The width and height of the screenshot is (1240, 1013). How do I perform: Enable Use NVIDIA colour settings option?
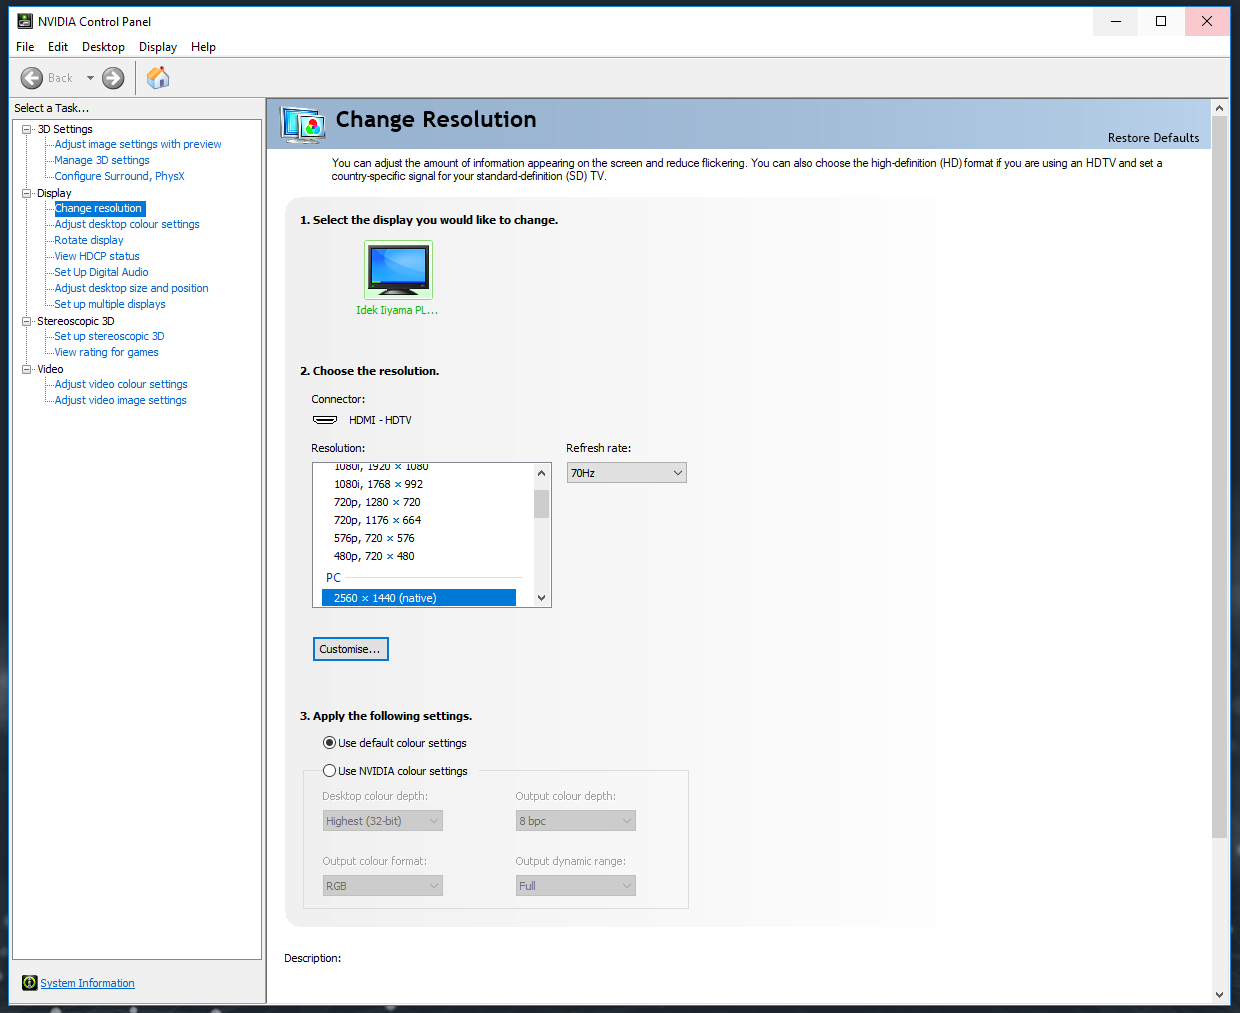pyautogui.click(x=329, y=771)
